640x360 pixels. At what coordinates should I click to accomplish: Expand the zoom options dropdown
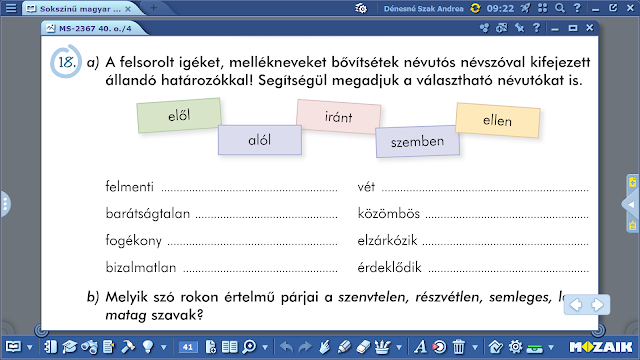point(265,348)
